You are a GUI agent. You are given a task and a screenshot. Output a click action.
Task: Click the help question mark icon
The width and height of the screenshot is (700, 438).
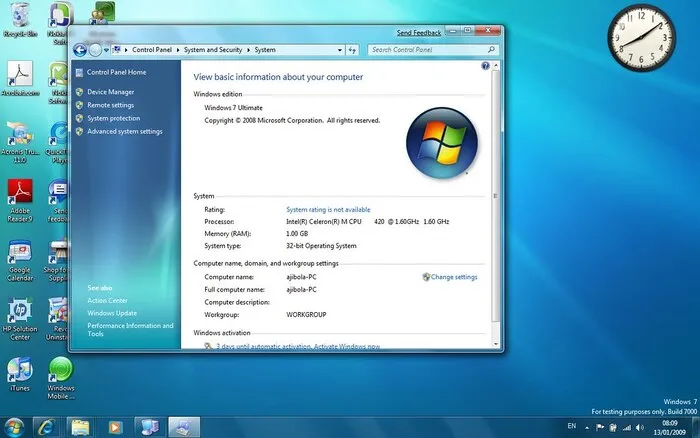pyautogui.click(x=485, y=66)
